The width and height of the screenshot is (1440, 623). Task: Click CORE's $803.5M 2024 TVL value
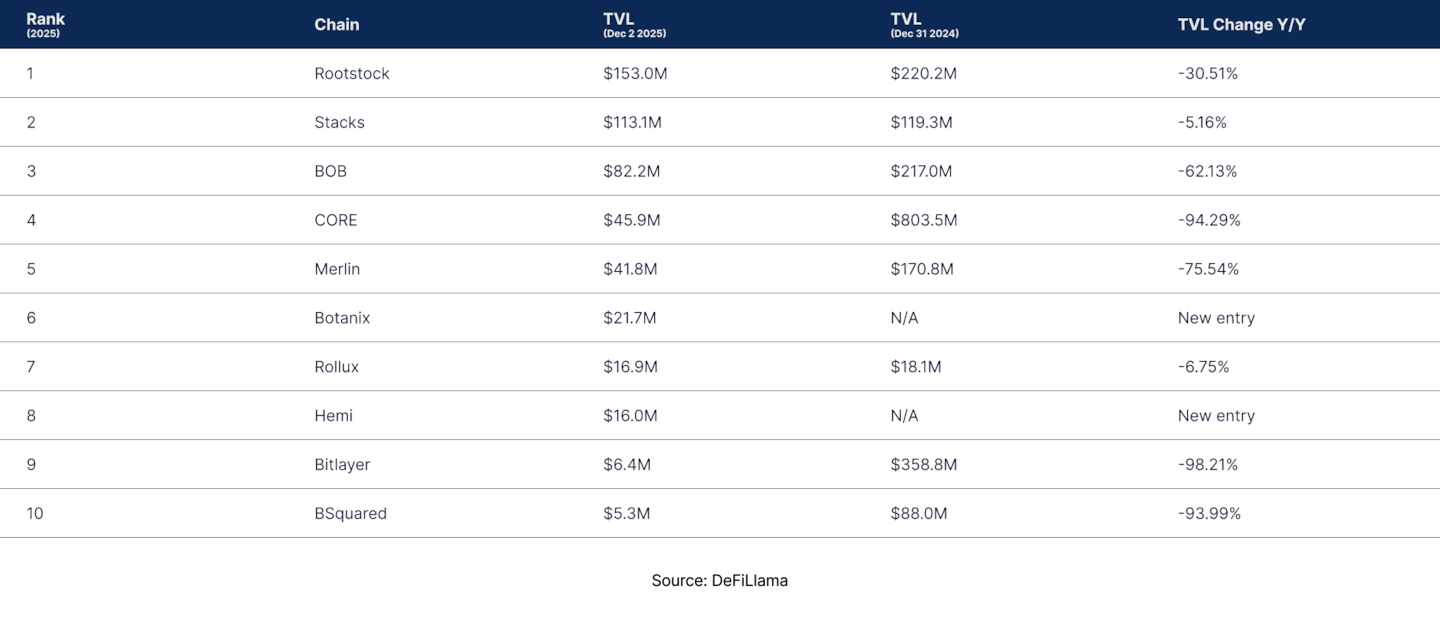point(924,221)
